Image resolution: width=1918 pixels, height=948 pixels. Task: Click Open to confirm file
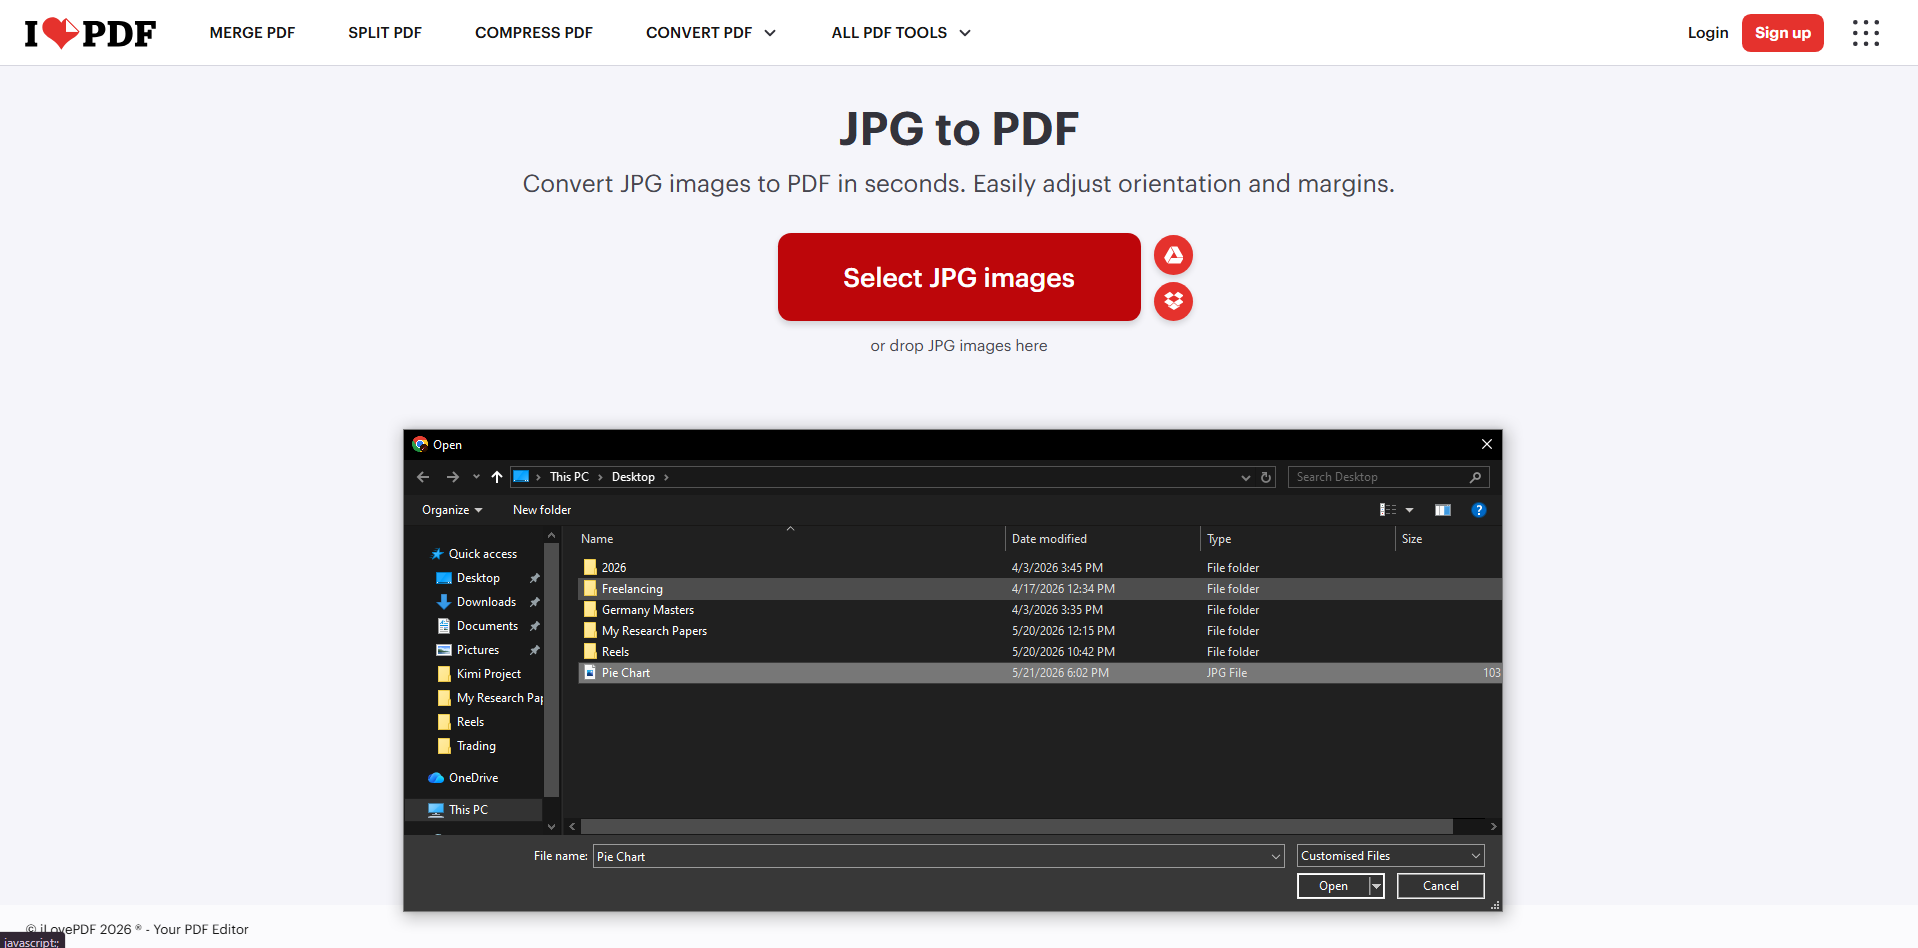click(x=1333, y=886)
